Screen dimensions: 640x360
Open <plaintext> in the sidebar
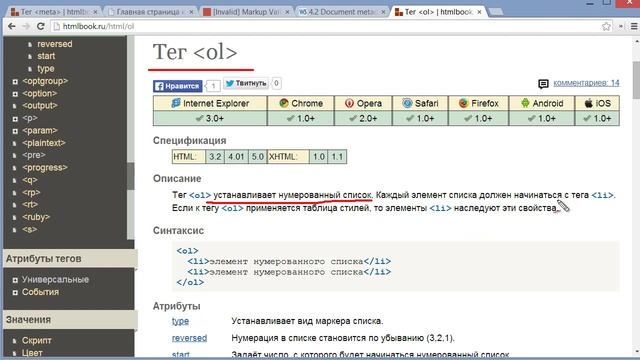point(44,143)
